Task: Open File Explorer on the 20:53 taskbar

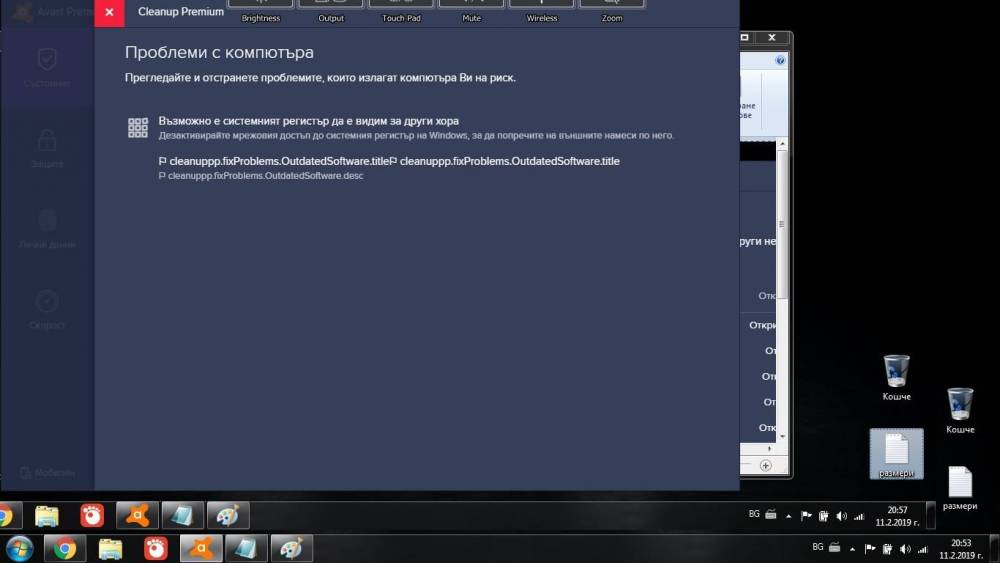Action: [110, 548]
